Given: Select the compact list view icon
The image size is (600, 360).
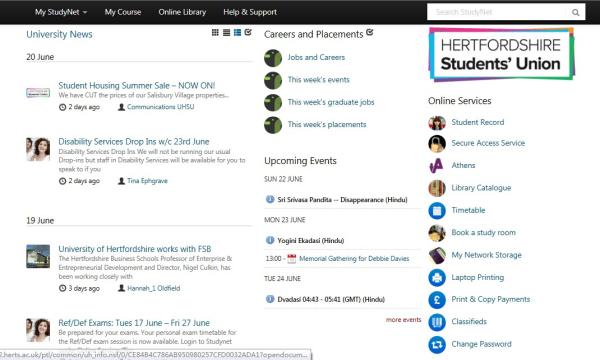Looking at the screenshot, I should pyautogui.click(x=227, y=33).
